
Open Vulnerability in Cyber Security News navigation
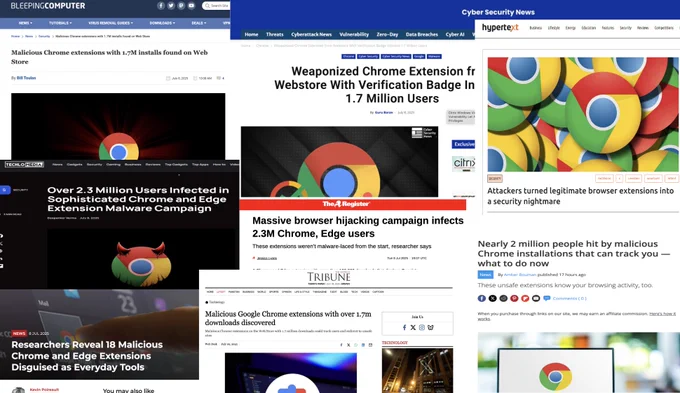(x=354, y=34)
